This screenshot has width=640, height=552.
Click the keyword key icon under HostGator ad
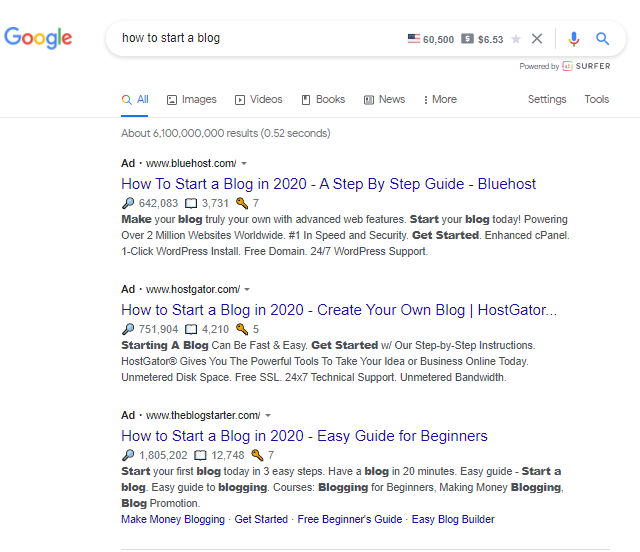(x=242, y=329)
